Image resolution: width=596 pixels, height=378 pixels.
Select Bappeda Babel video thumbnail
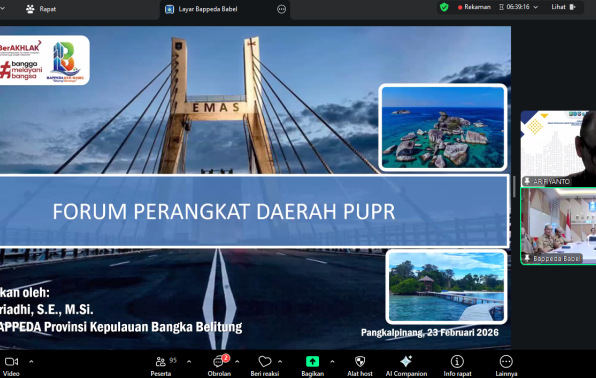tap(558, 226)
